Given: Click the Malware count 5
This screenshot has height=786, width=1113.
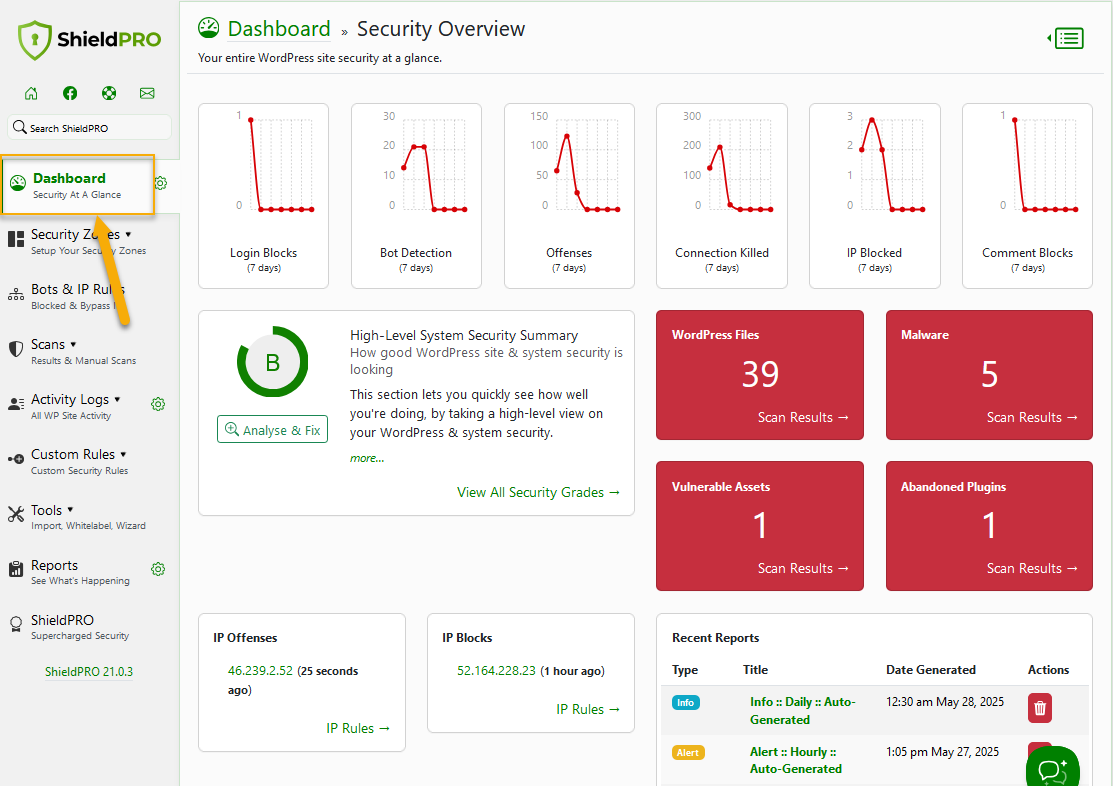Looking at the screenshot, I should pos(989,374).
